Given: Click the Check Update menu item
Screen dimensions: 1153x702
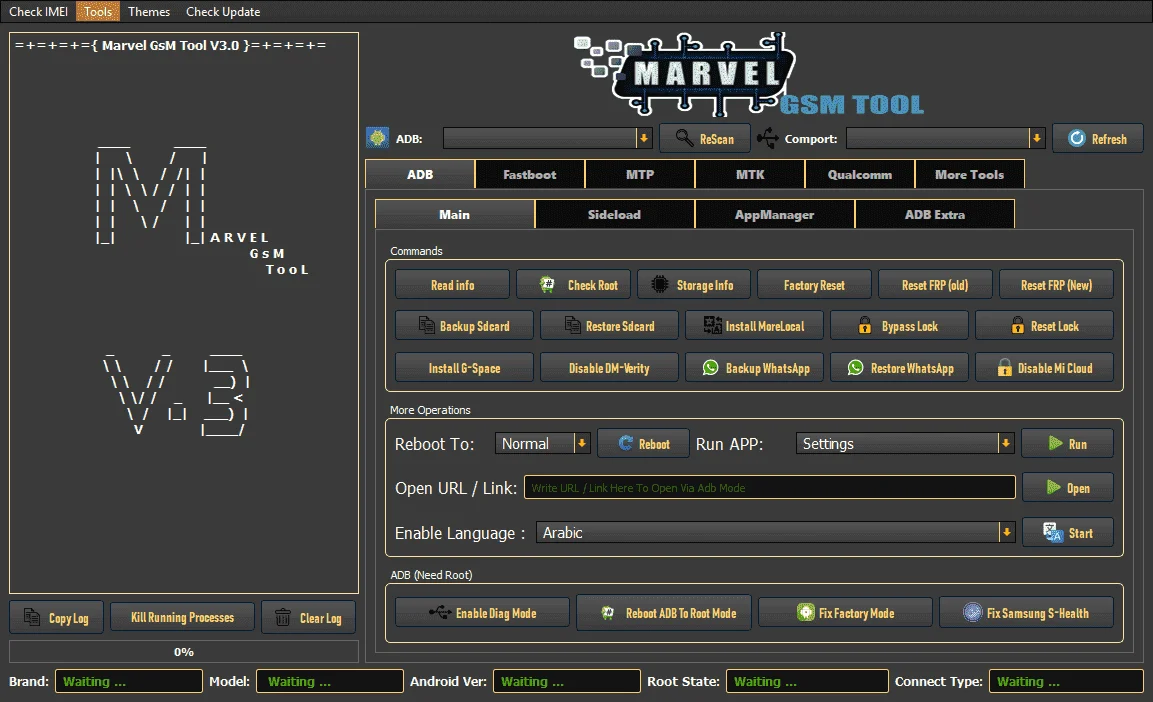Looking at the screenshot, I should tap(223, 11).
